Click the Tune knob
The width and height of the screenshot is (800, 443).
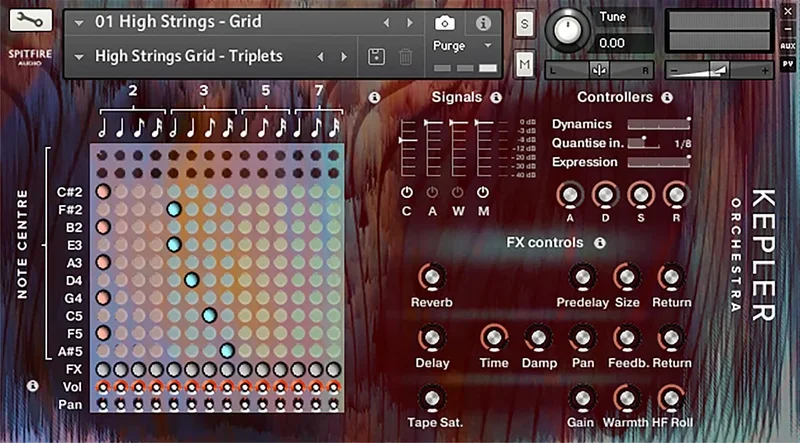tap(567, 30)
